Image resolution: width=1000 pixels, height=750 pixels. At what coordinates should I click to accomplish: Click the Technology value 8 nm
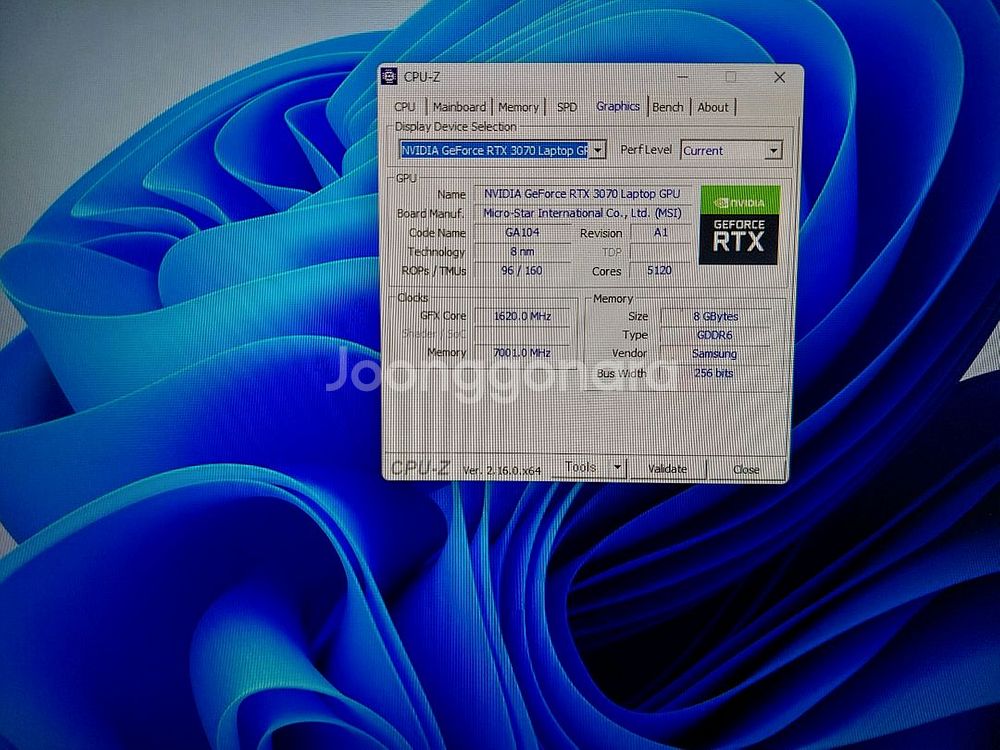click(x=522, y=251)
